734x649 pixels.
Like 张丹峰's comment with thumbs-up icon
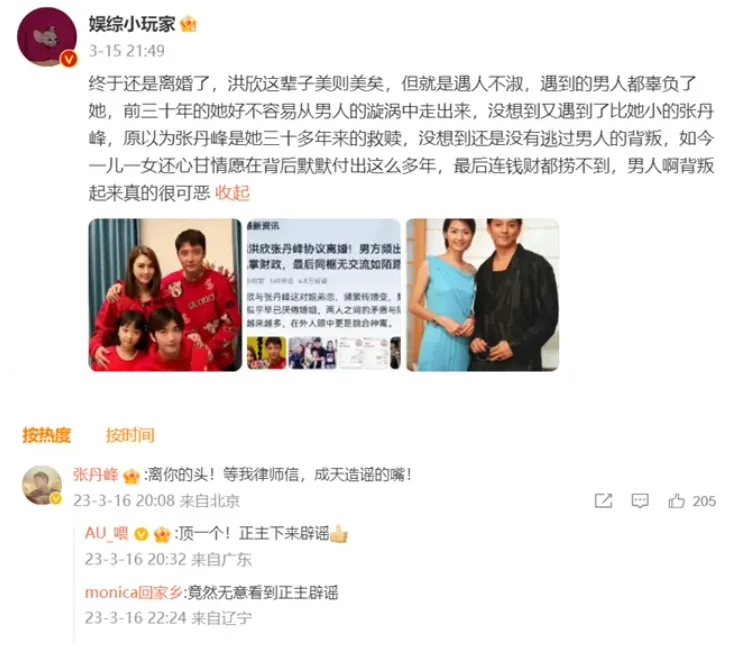(x=676, y=501)
